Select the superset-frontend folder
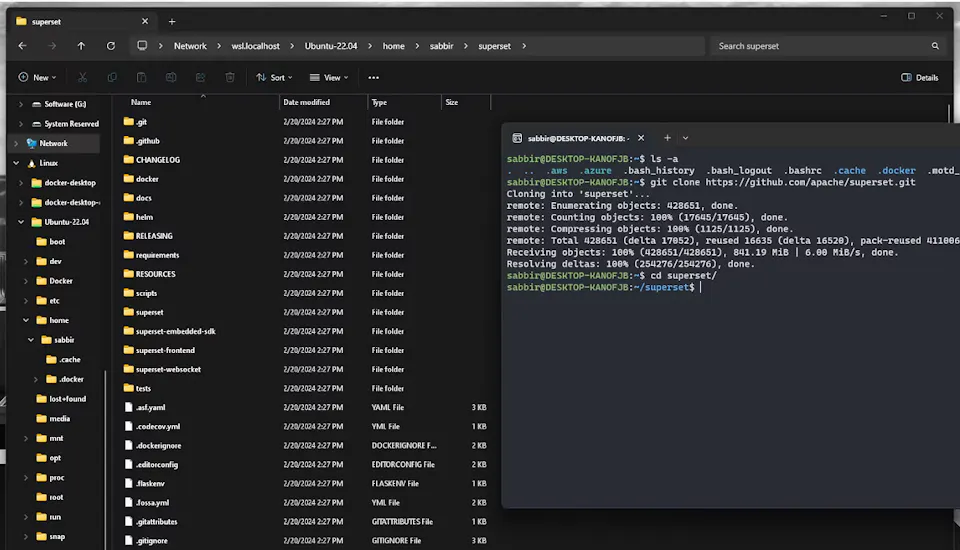 (165, 350)
